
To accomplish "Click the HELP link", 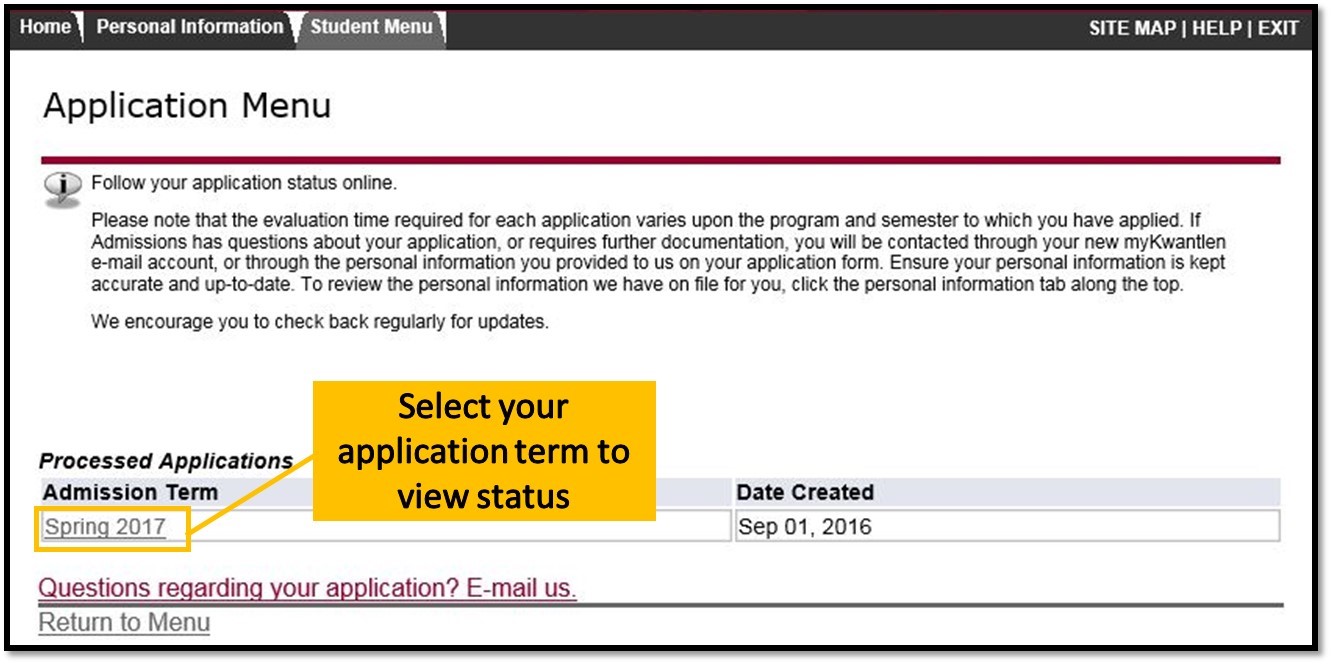I will click(x=1216, y=29).
